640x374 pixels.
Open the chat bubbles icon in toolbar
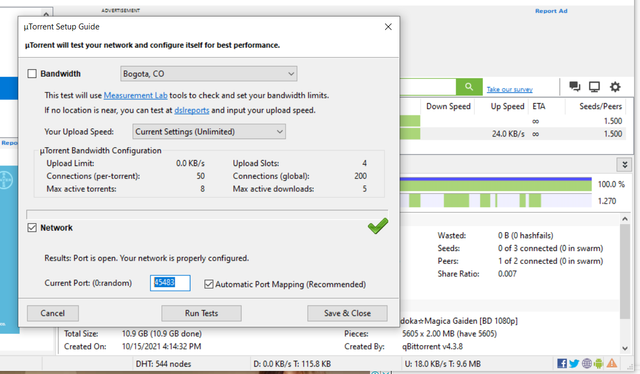click(575, 86)
